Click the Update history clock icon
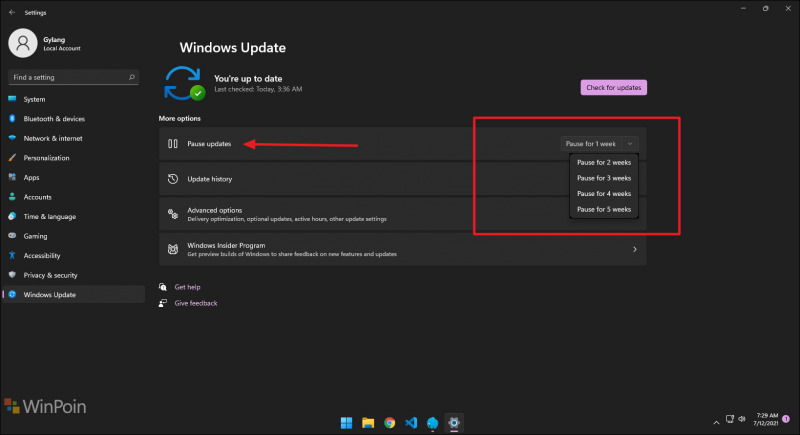 173,179
